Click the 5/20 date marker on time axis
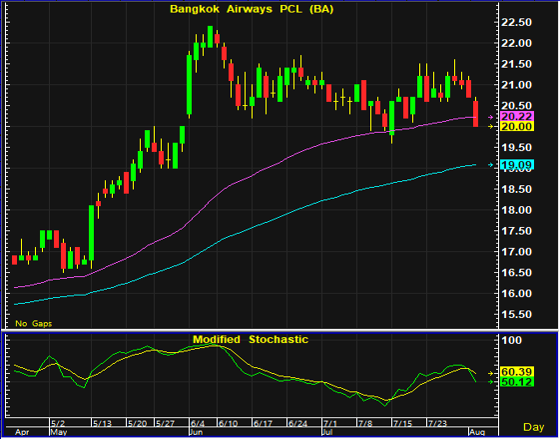This screenshot has width=560, height=439. tap(138, 424)
